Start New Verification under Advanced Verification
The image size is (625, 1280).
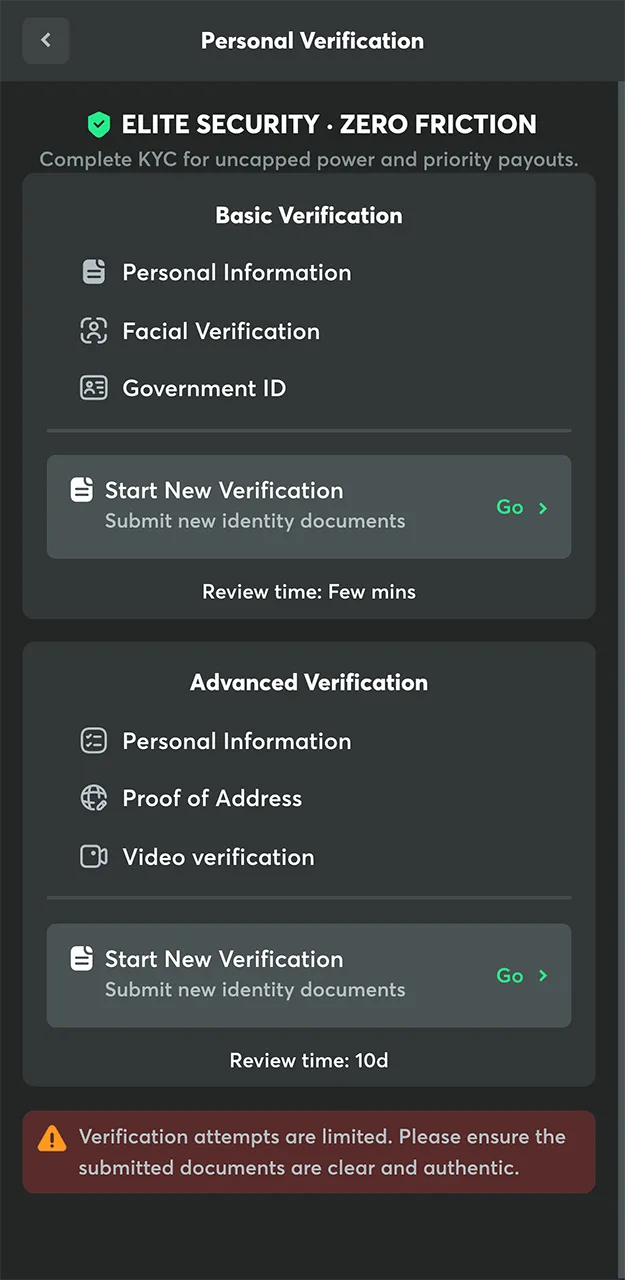(309, 975)
